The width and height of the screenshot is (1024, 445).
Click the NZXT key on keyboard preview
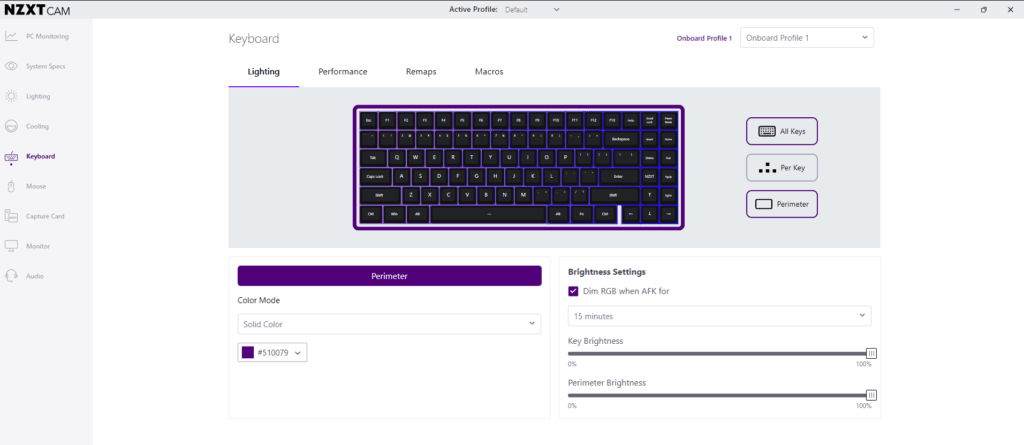tap(650, 176)
